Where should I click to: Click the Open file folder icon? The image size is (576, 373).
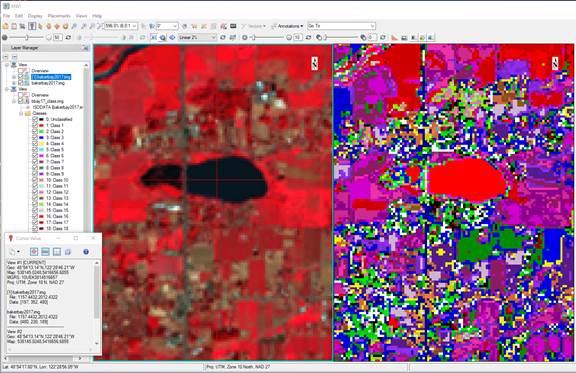6,26
